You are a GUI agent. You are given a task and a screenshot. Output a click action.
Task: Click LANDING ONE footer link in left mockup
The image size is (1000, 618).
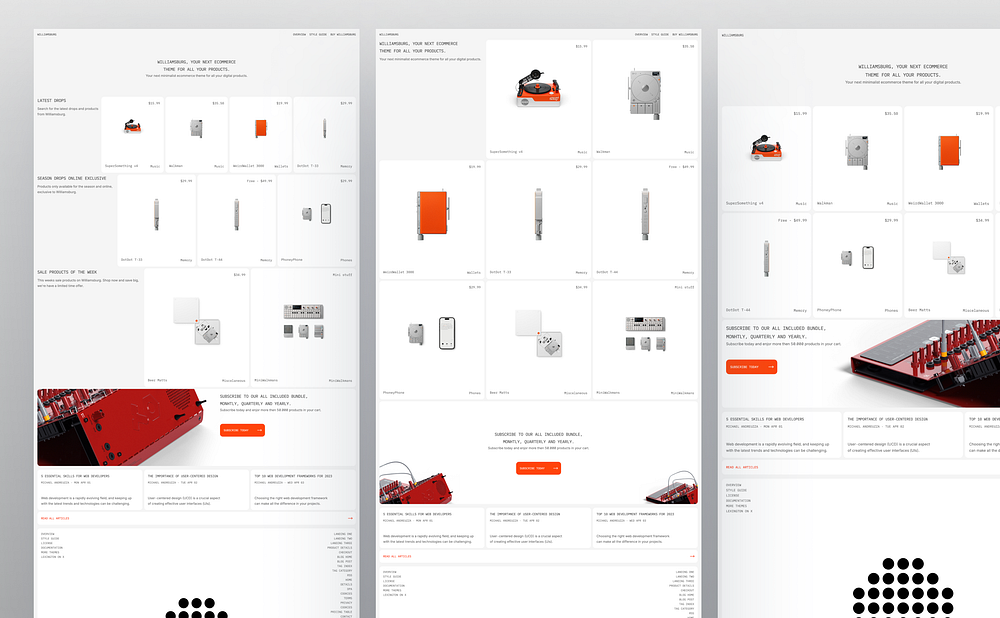(343, 534)
